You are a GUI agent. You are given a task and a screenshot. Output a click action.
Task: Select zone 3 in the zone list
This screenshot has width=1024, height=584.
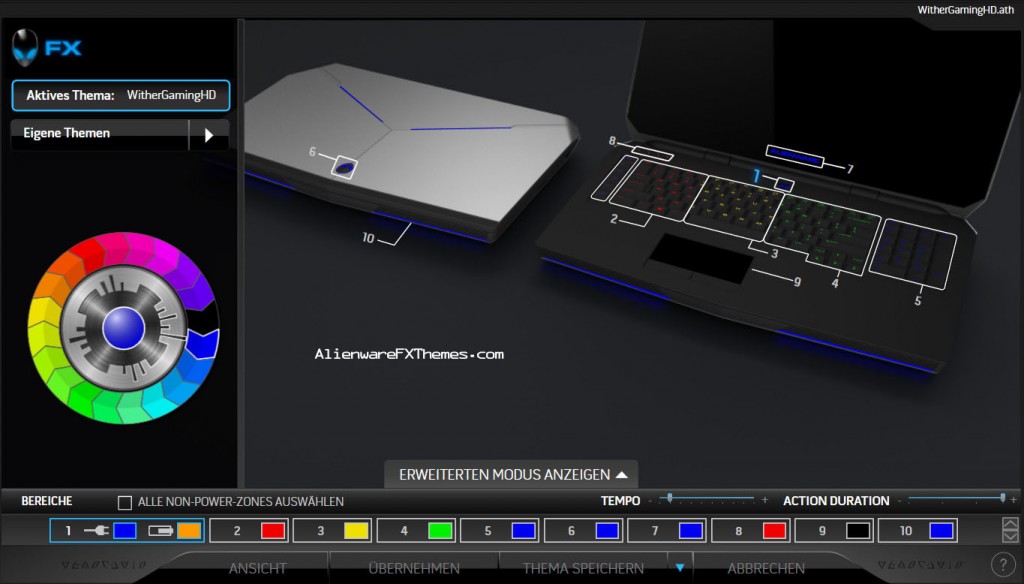[332, 530]
